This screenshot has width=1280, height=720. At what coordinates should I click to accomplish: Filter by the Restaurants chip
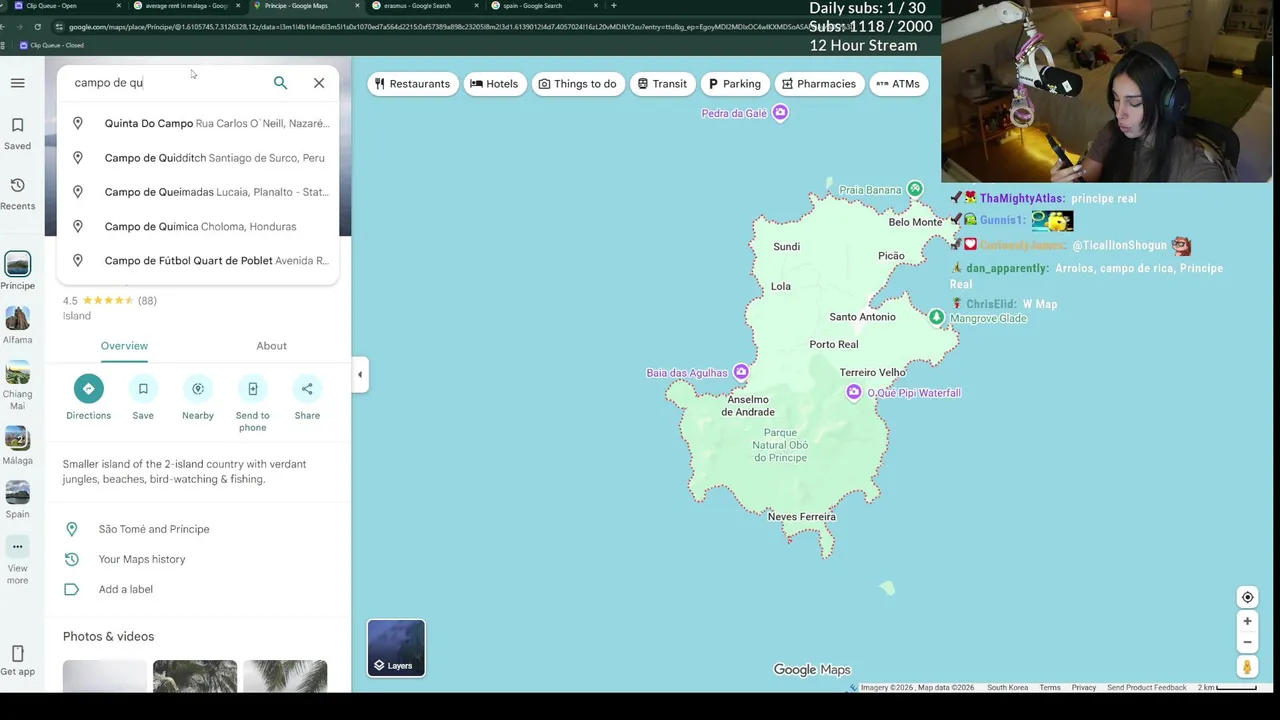[x=412, y=84]
